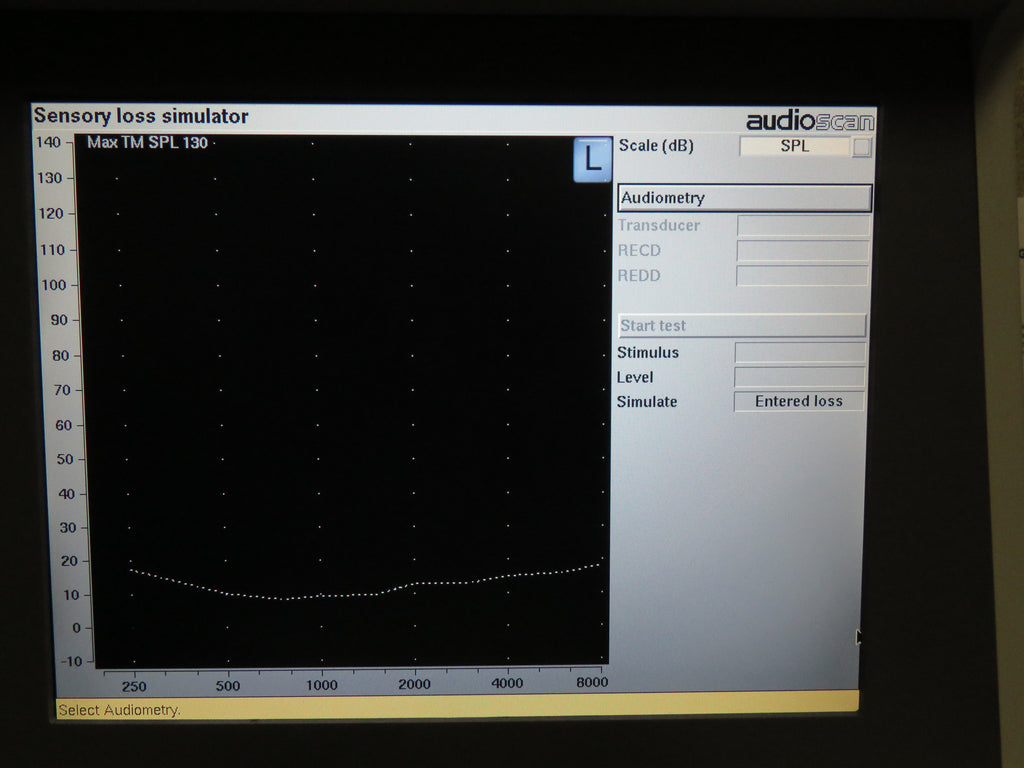Select the RECD field
Screen dimensions: 1024x768
pyautogui.click(x=803, y=251)
